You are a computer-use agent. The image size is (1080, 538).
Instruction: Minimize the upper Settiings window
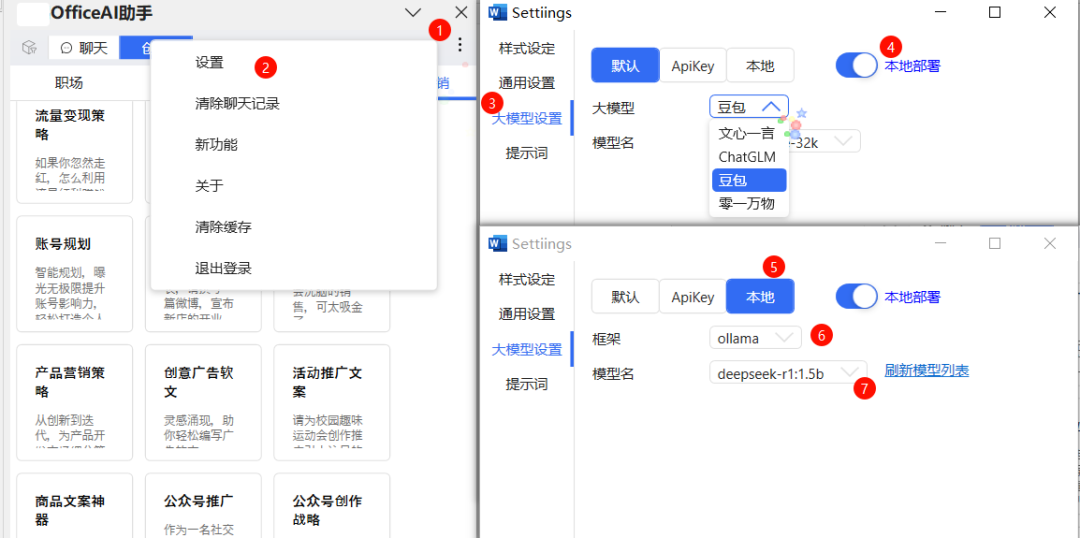(939, 12)
